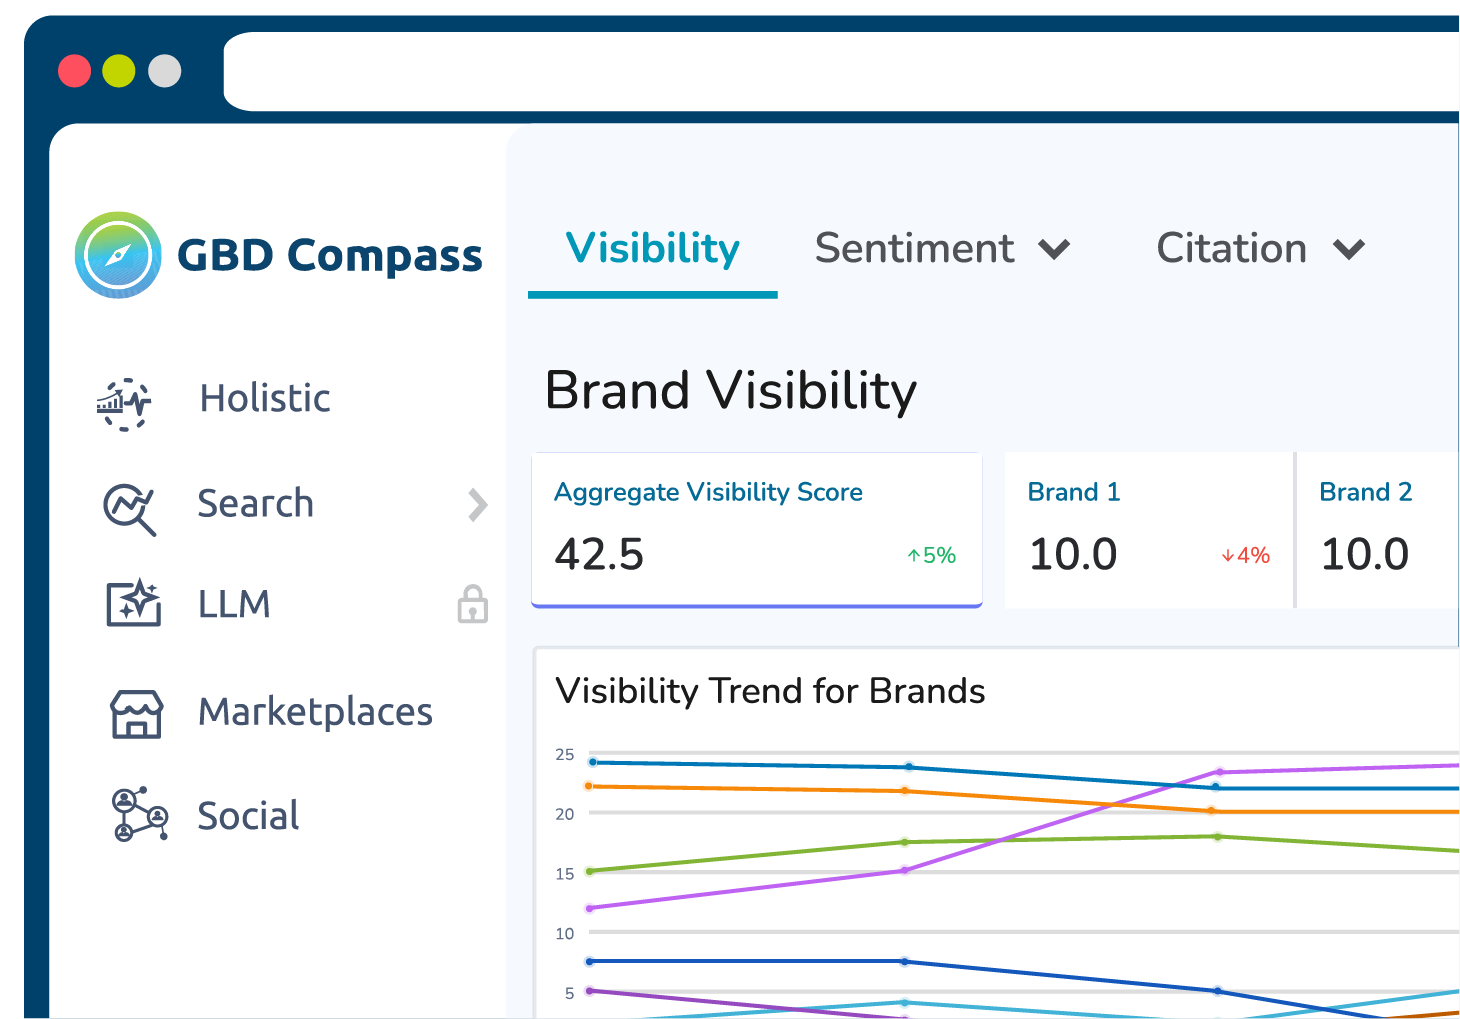Open the Social sidebar link

(248, 816)
